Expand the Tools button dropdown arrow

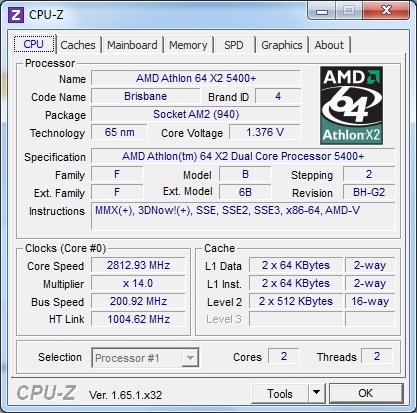[317, 393]
